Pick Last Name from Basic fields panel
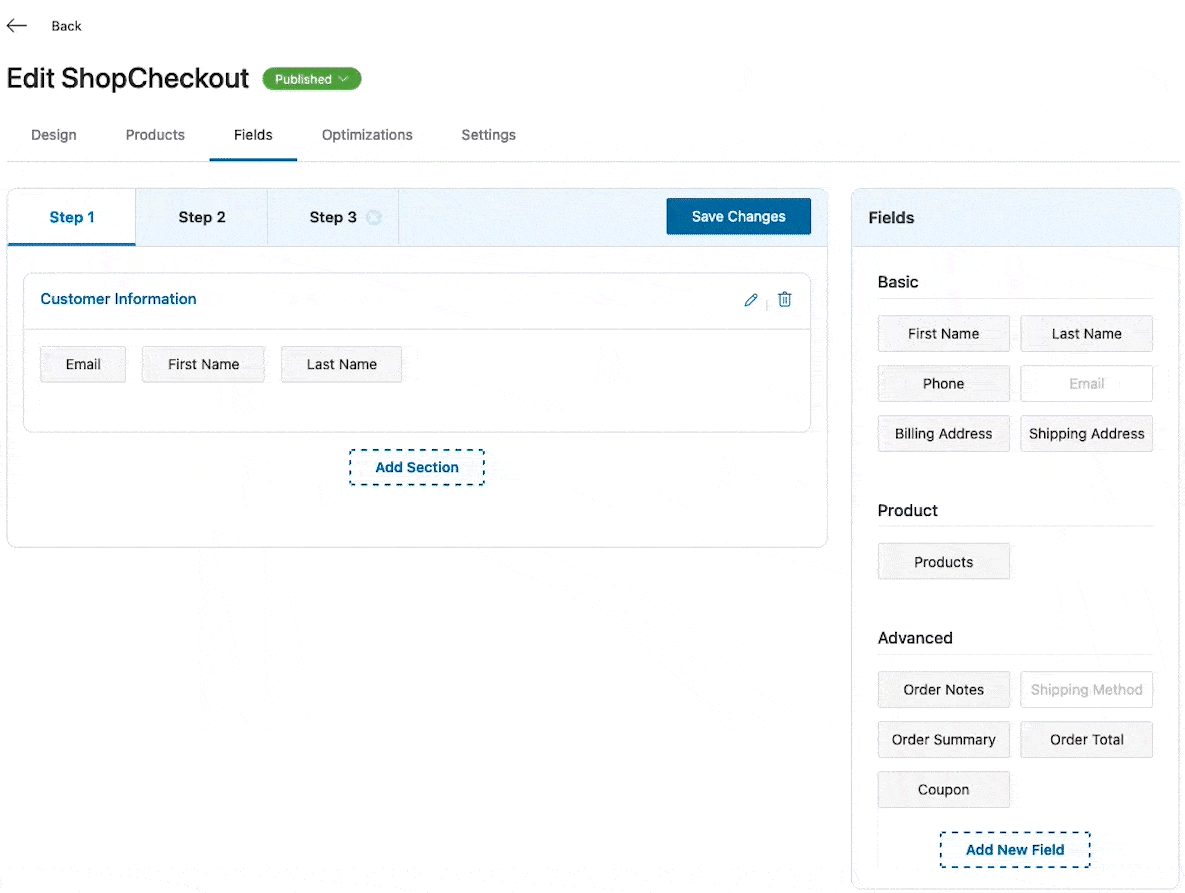1185x893 pixels. coord(1086,333)
